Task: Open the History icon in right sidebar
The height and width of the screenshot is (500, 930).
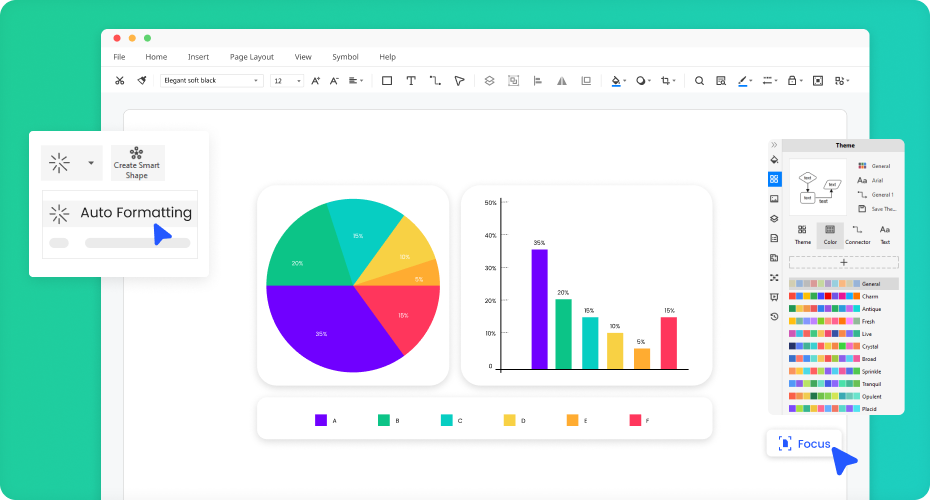Action: click(774, 316)
